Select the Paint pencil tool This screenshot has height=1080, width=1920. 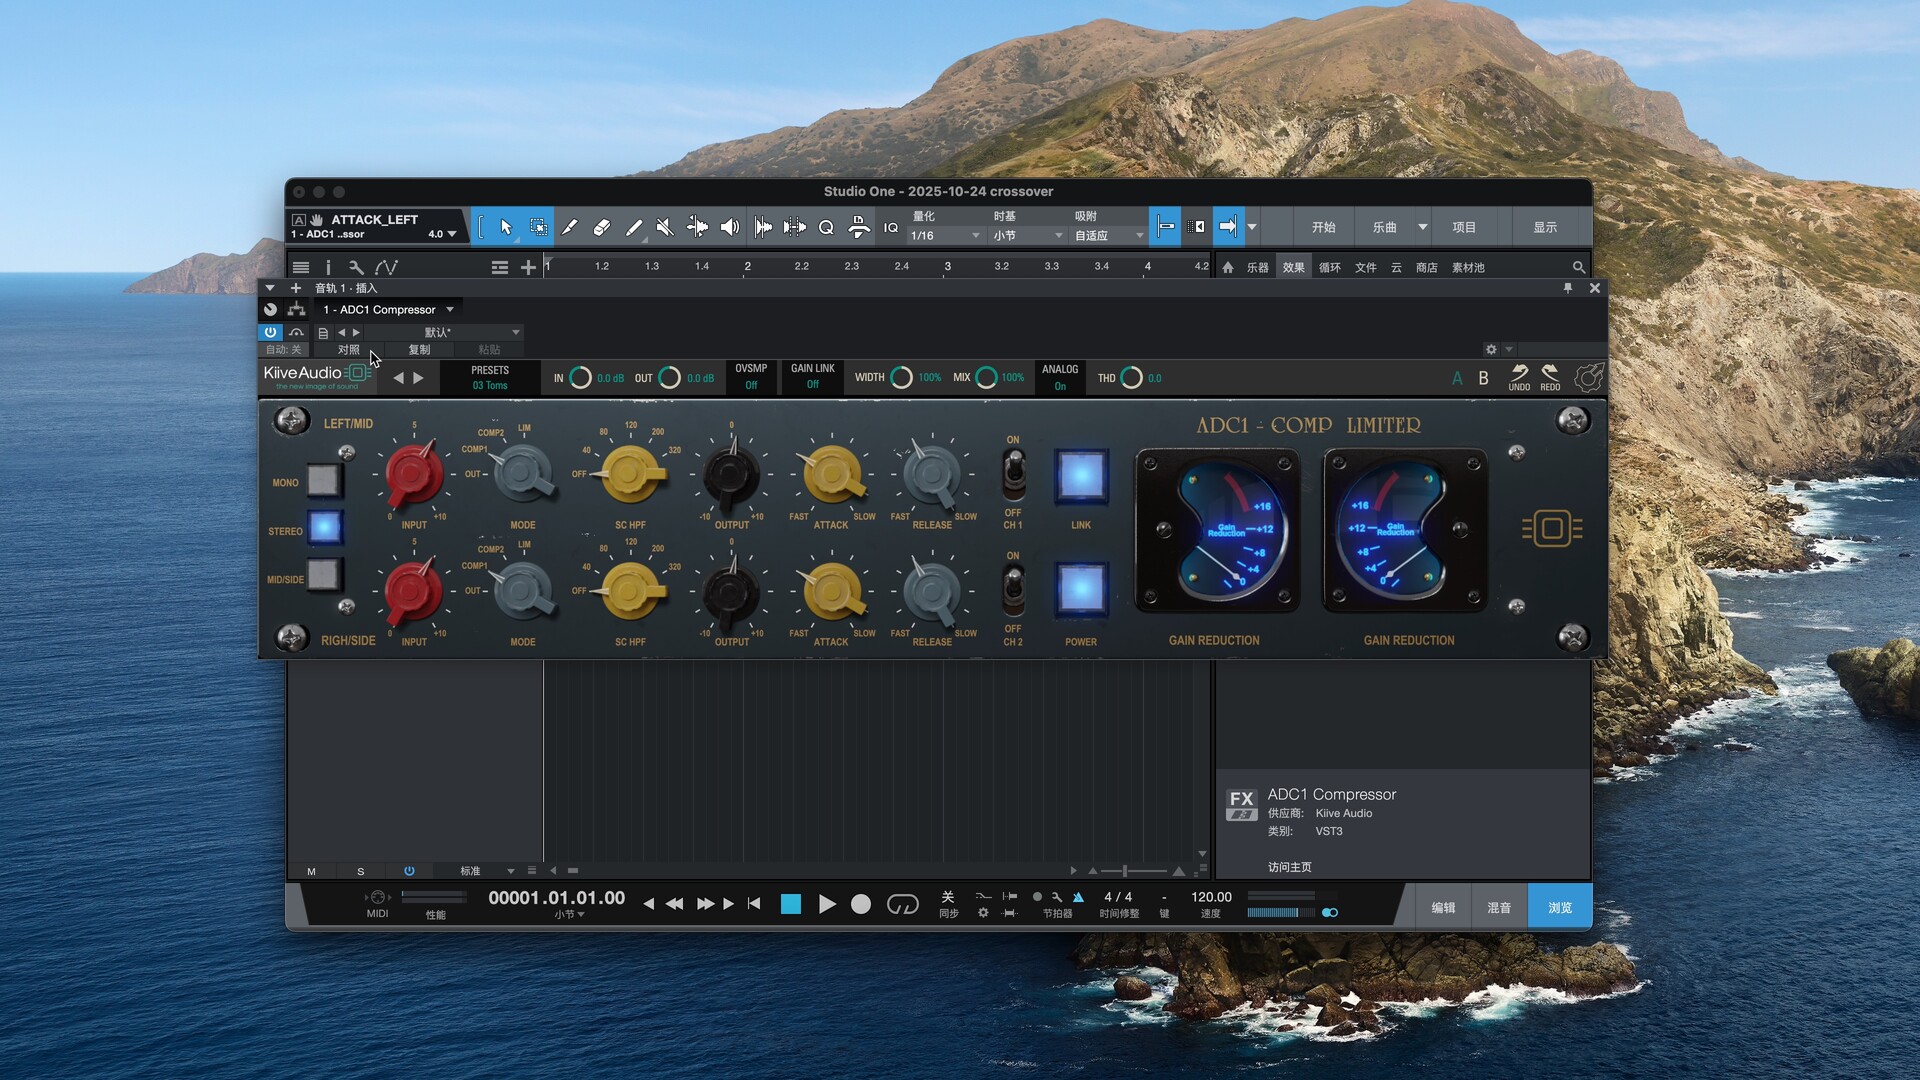click(633, 228)
